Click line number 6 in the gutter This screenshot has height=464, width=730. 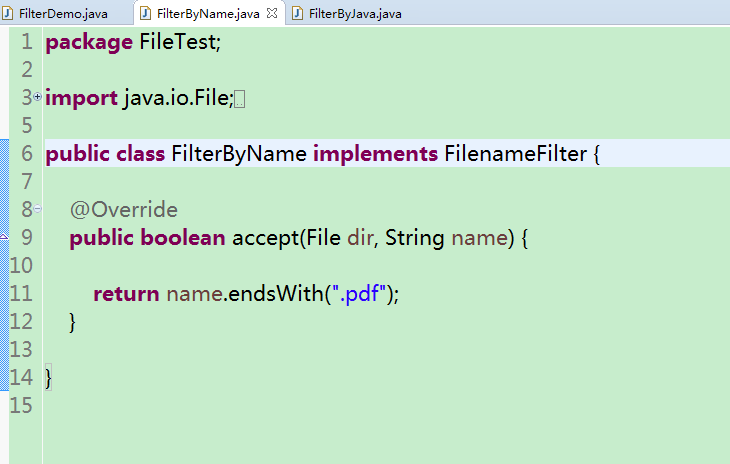[27, 154]
